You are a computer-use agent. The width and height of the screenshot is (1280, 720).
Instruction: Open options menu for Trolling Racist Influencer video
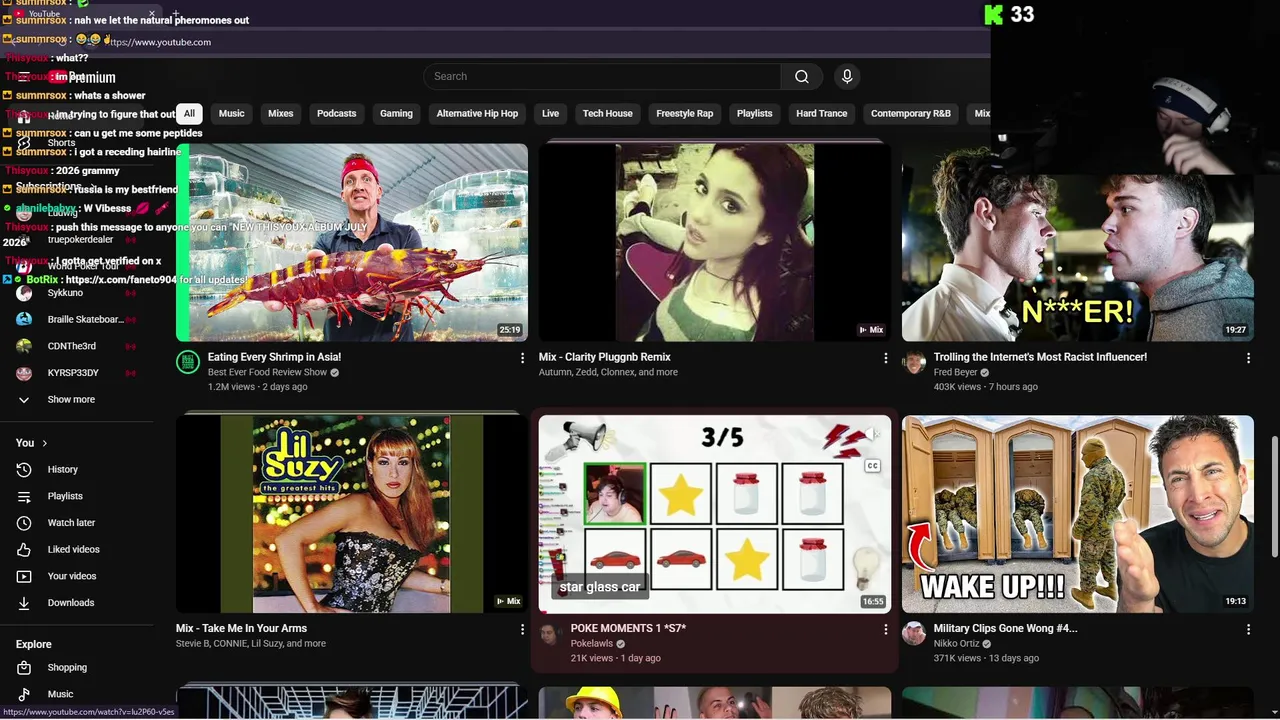coord(1248,357)
